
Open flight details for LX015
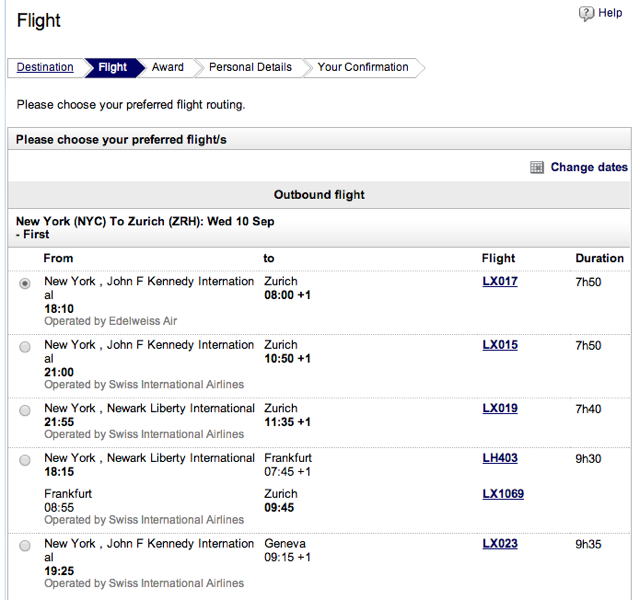(x=500, y=345)
